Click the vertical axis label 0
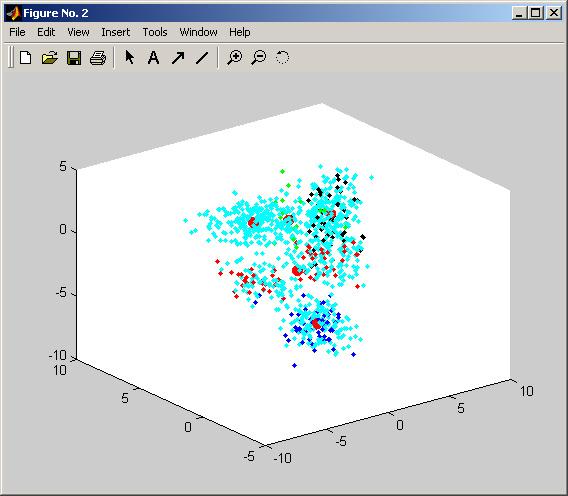This screenshot has width=568, height=496. tap(63, 229)
